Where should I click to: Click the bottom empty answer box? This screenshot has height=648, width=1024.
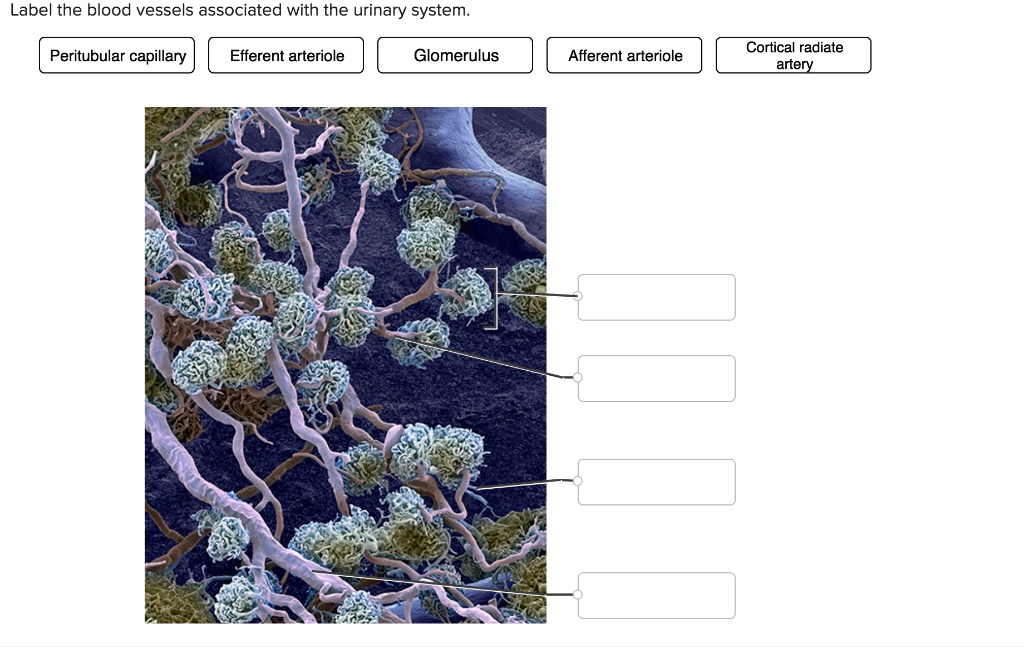pos(656,595)
